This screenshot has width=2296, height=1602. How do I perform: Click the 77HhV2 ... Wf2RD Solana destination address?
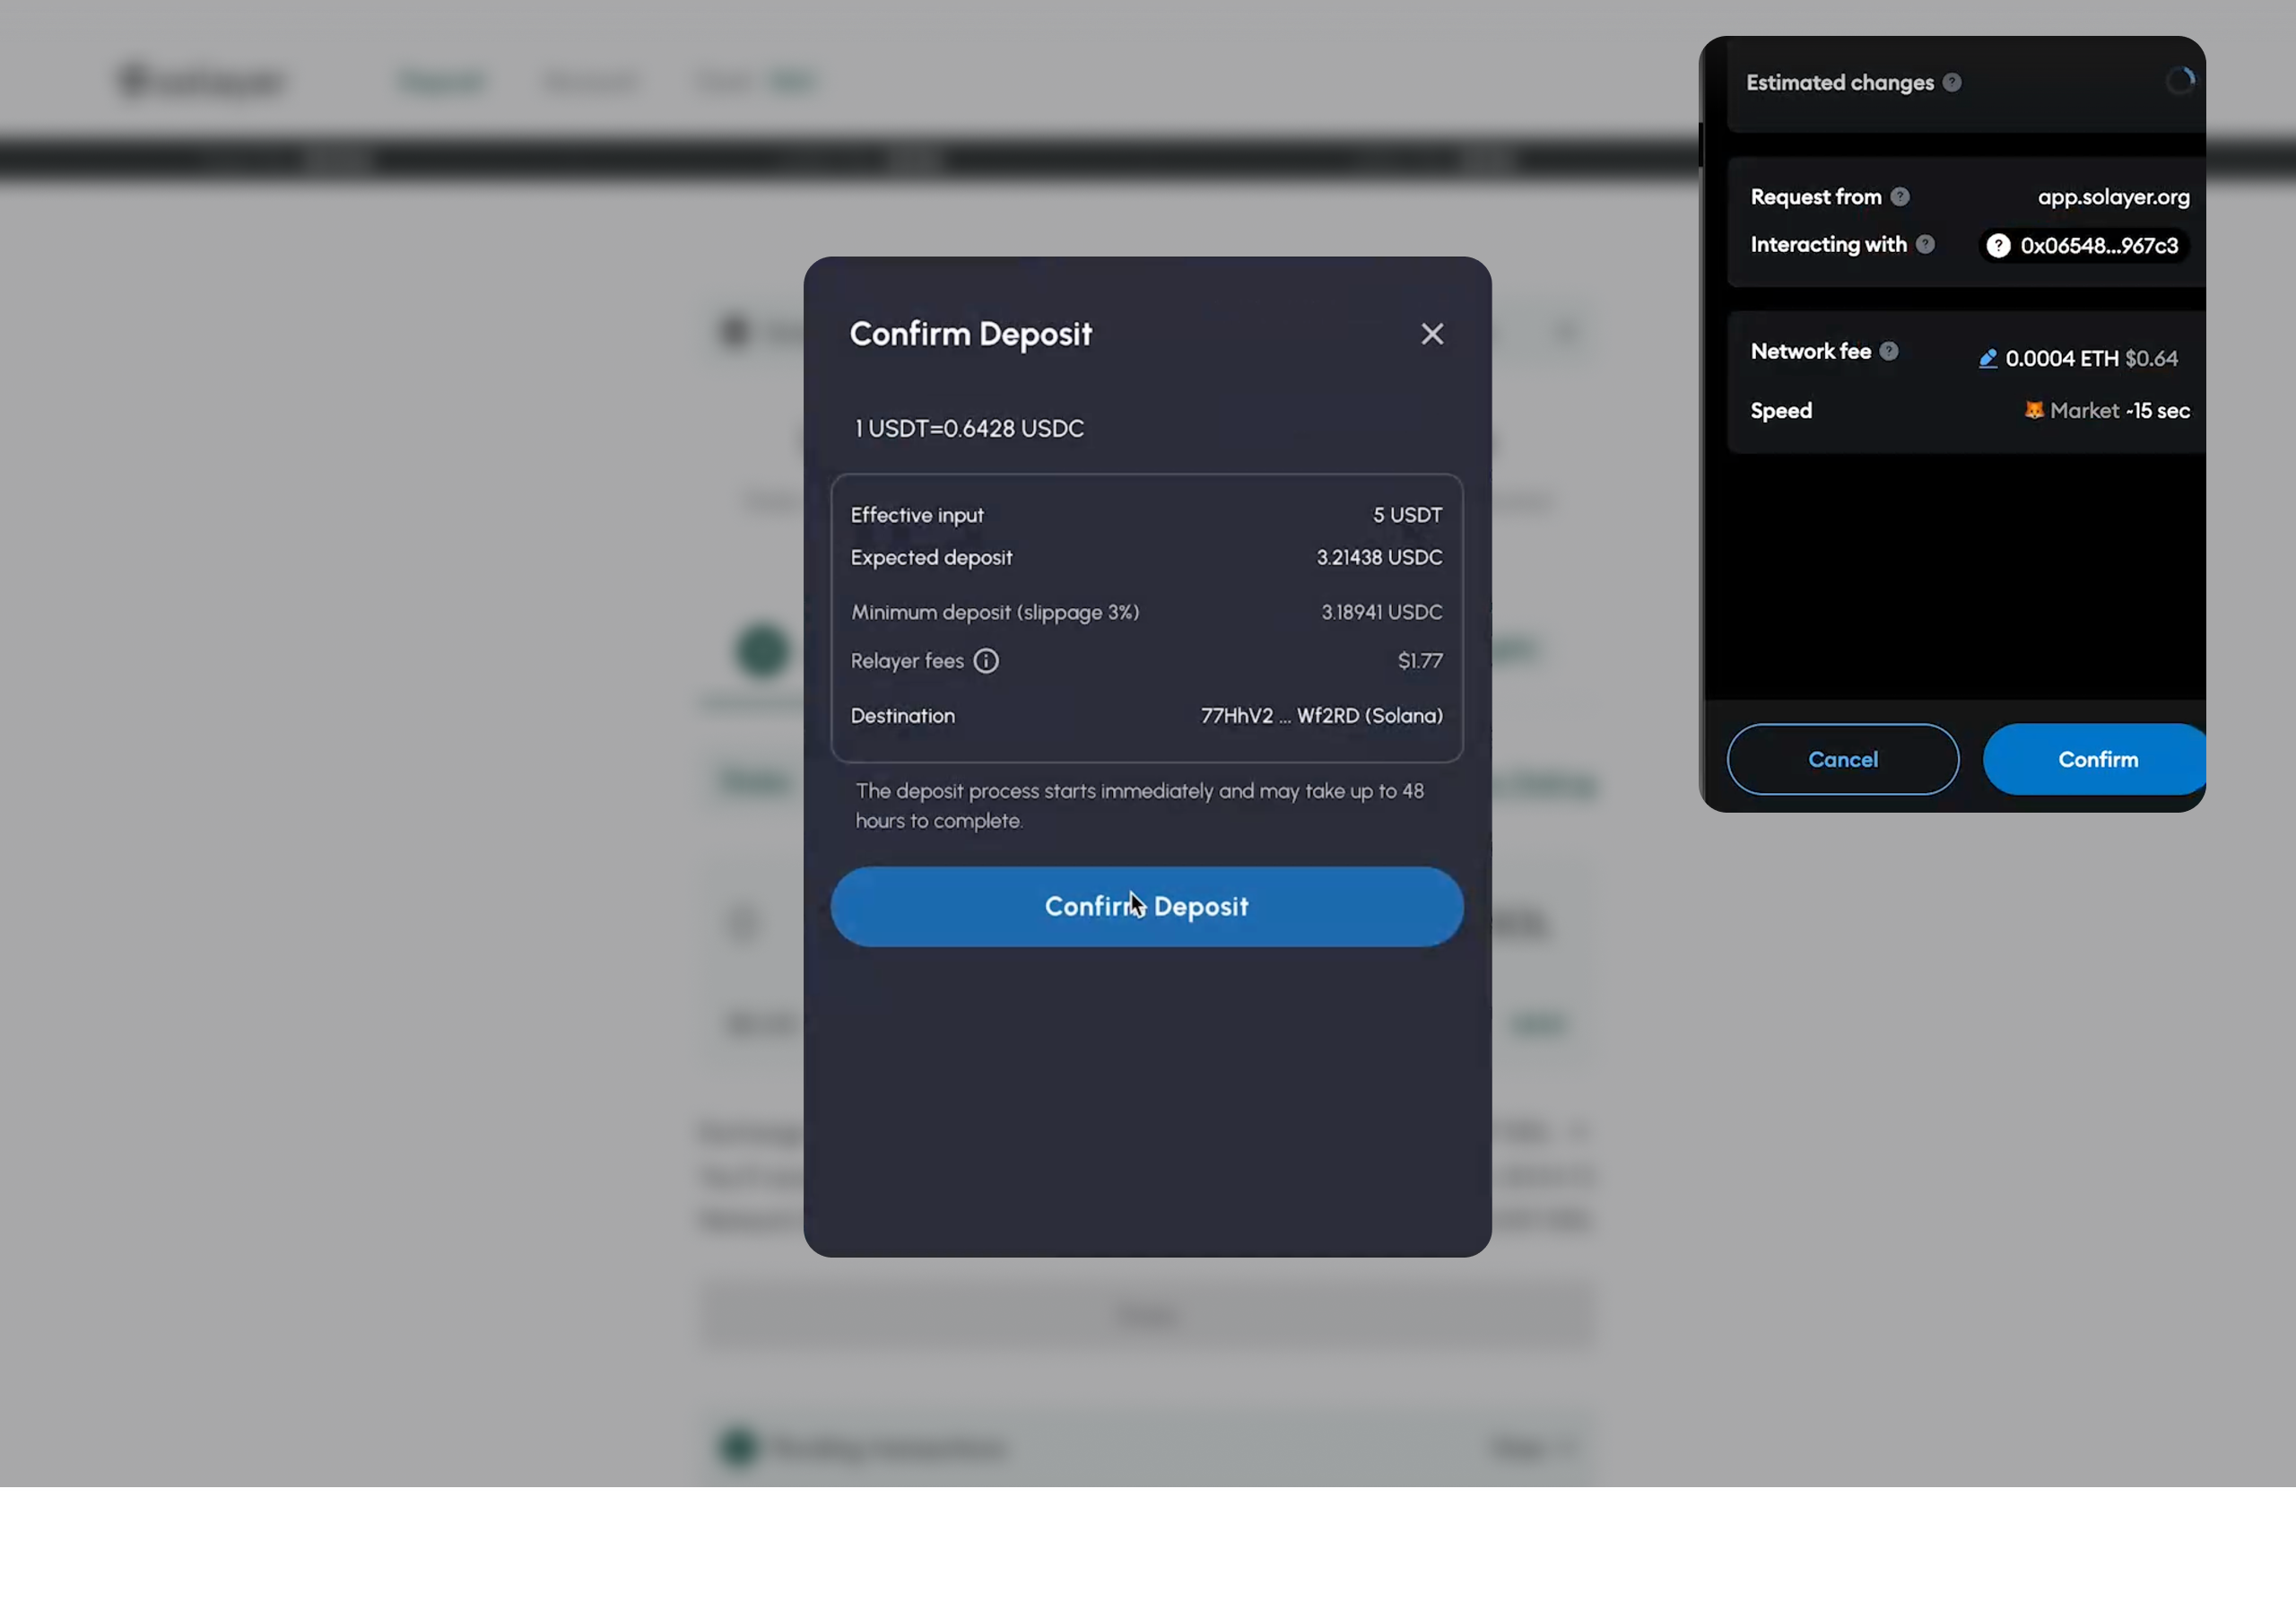[x=1321, y=716]
